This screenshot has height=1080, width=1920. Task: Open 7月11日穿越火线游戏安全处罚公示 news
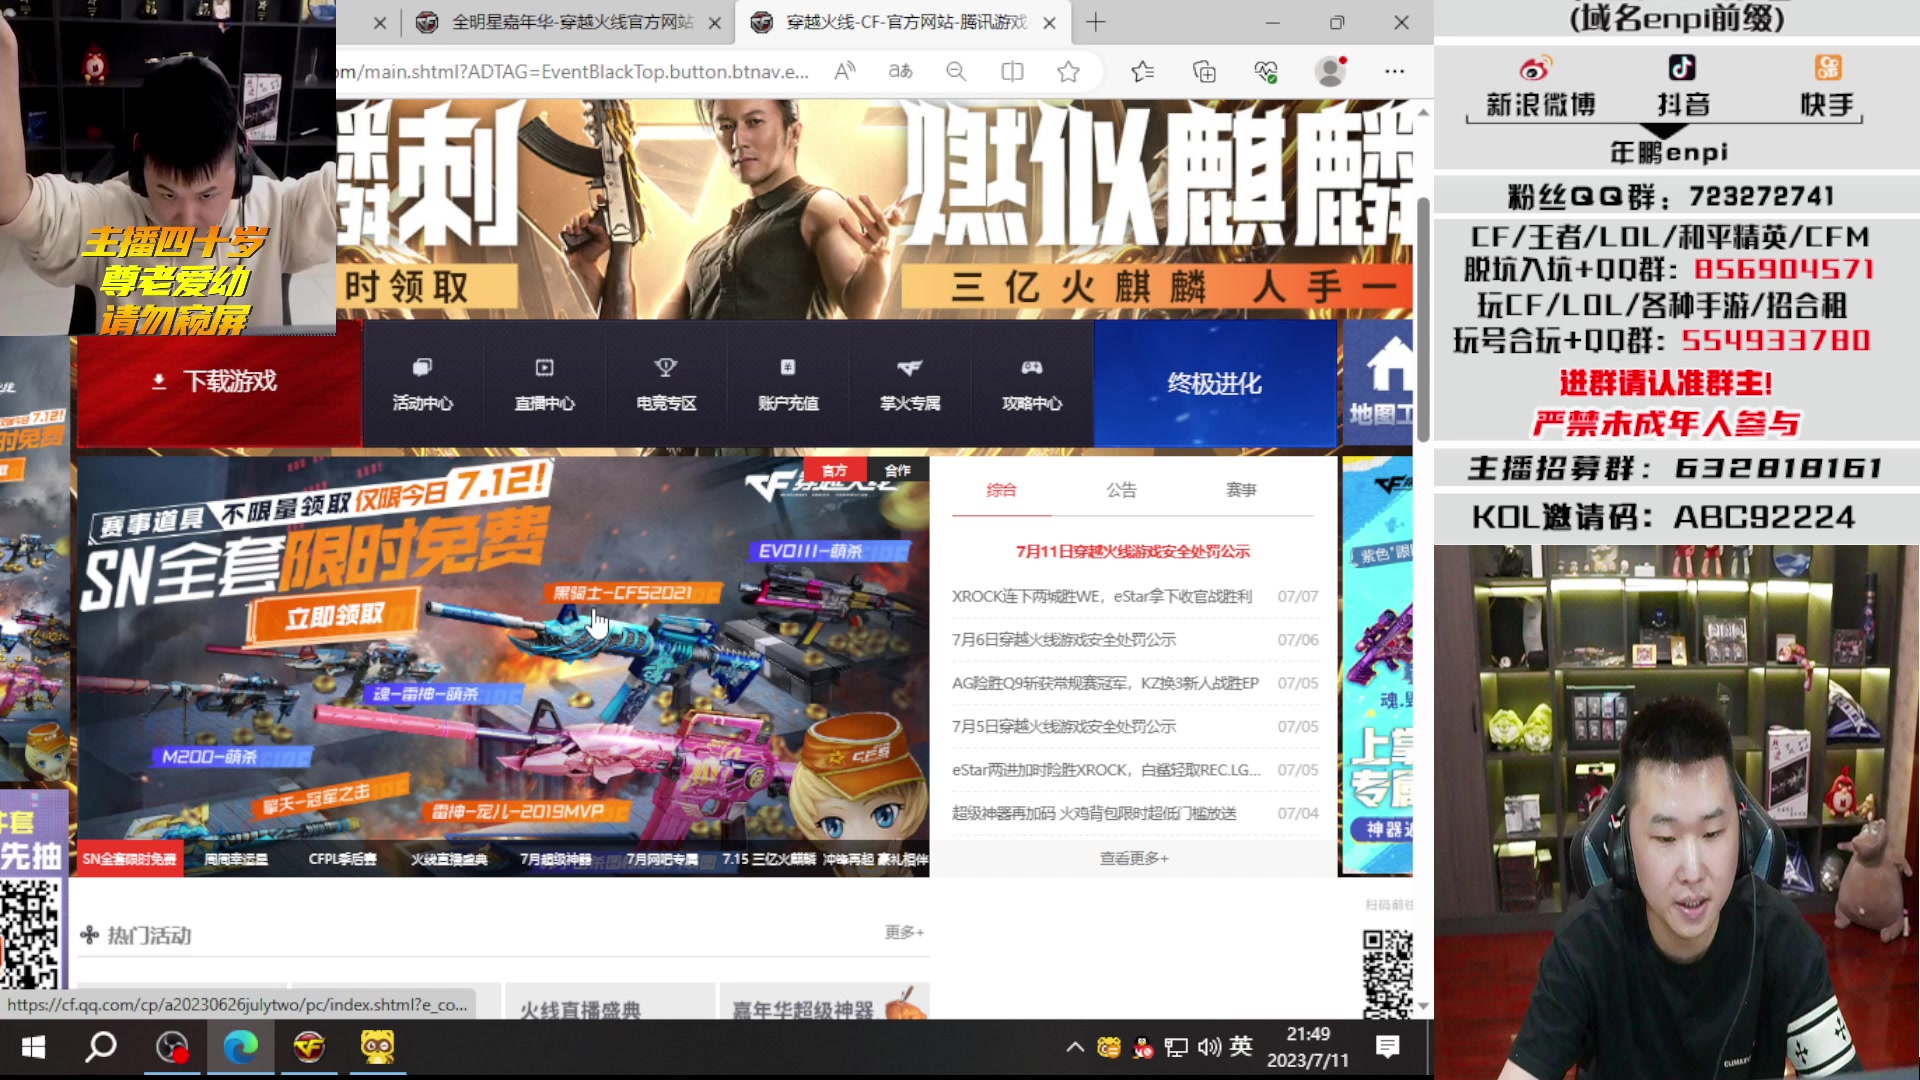pyautogui.click(x=1133, y=551)
